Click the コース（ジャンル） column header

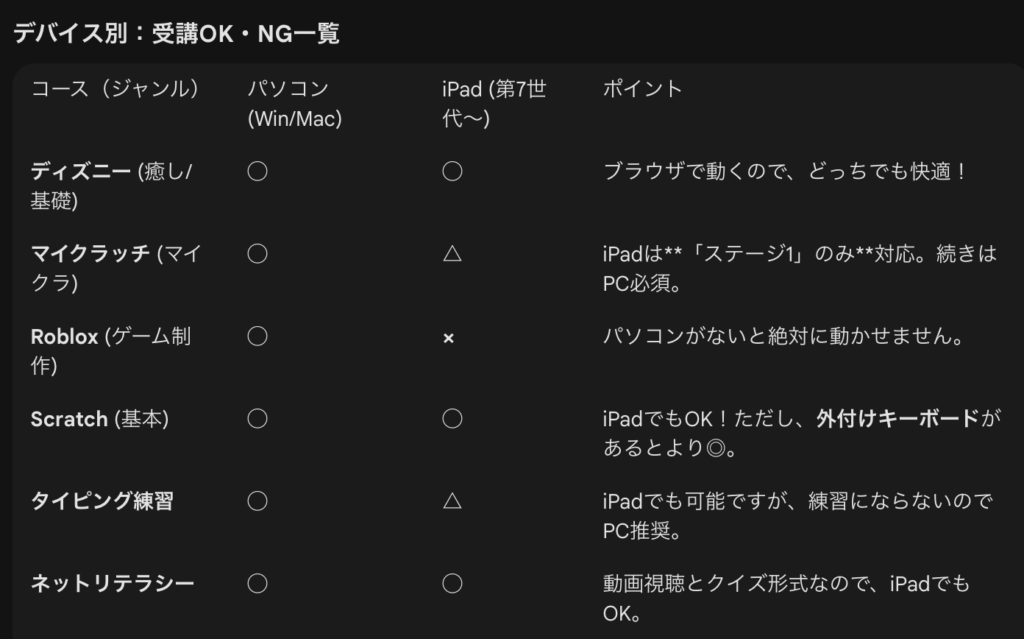point(115,89)
